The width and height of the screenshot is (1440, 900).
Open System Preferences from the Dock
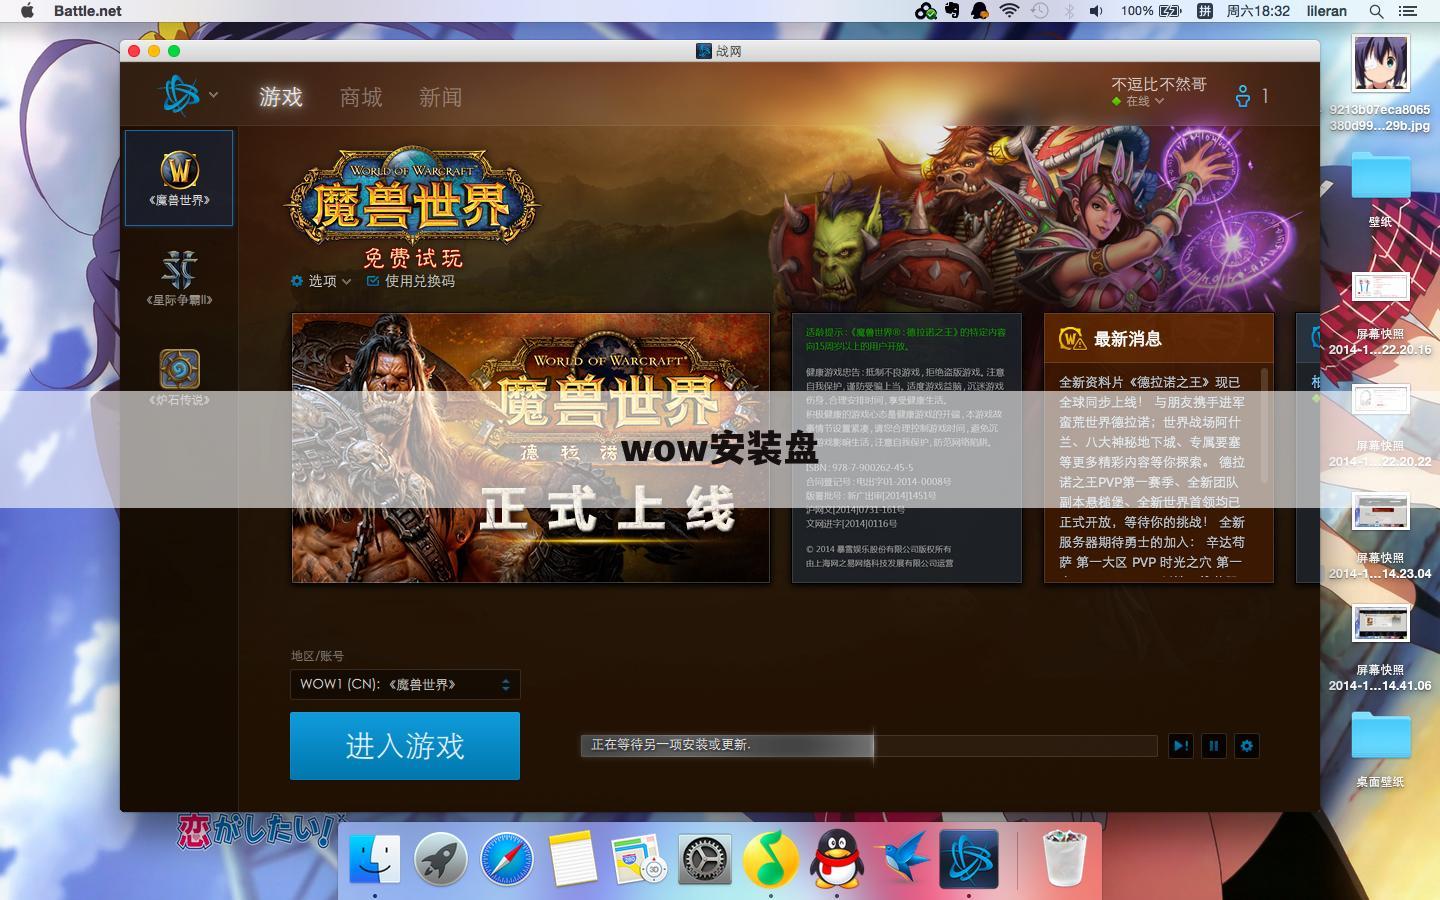[x=705, y=859]
